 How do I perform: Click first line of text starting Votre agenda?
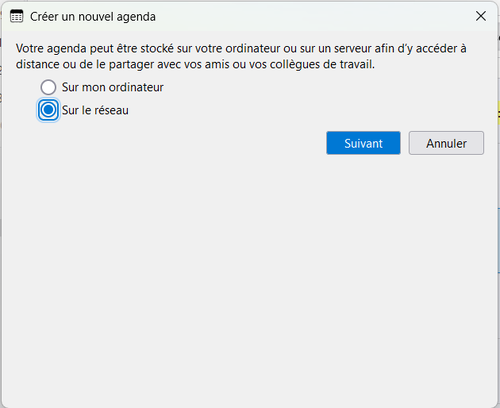(x=241, y=49)
